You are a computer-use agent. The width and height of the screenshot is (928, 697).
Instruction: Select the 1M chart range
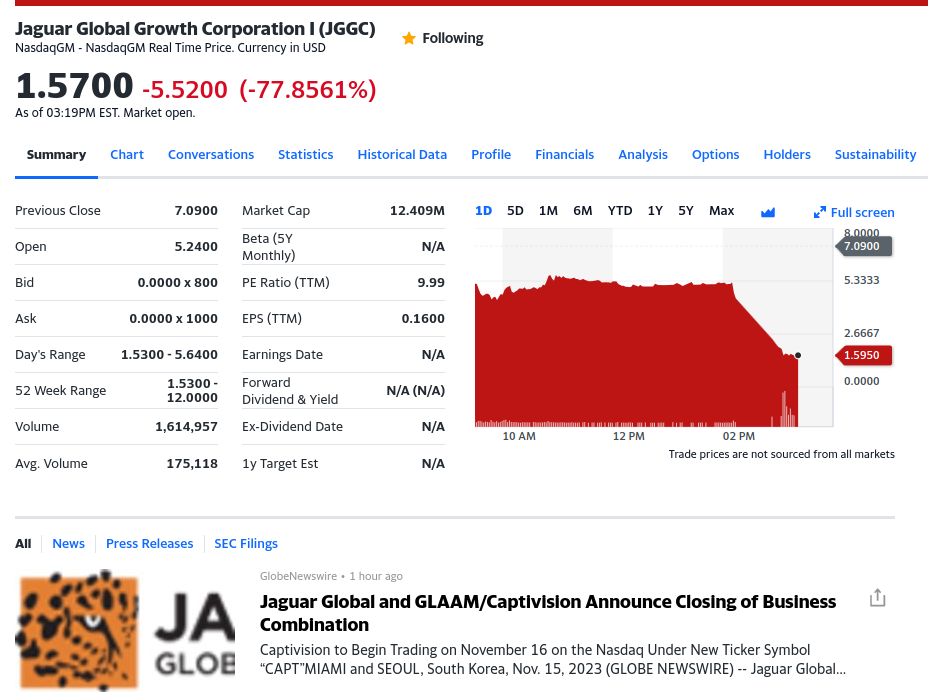point(548,211)
